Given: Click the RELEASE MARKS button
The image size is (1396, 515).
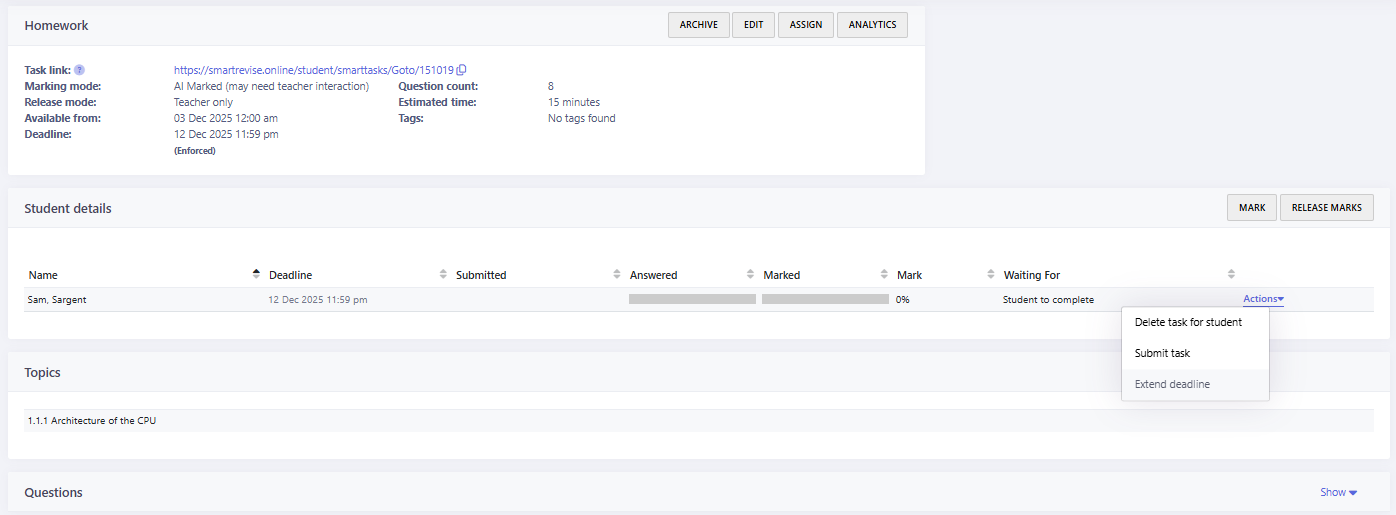Looking at the screenshot, I should pos(1327,207).
